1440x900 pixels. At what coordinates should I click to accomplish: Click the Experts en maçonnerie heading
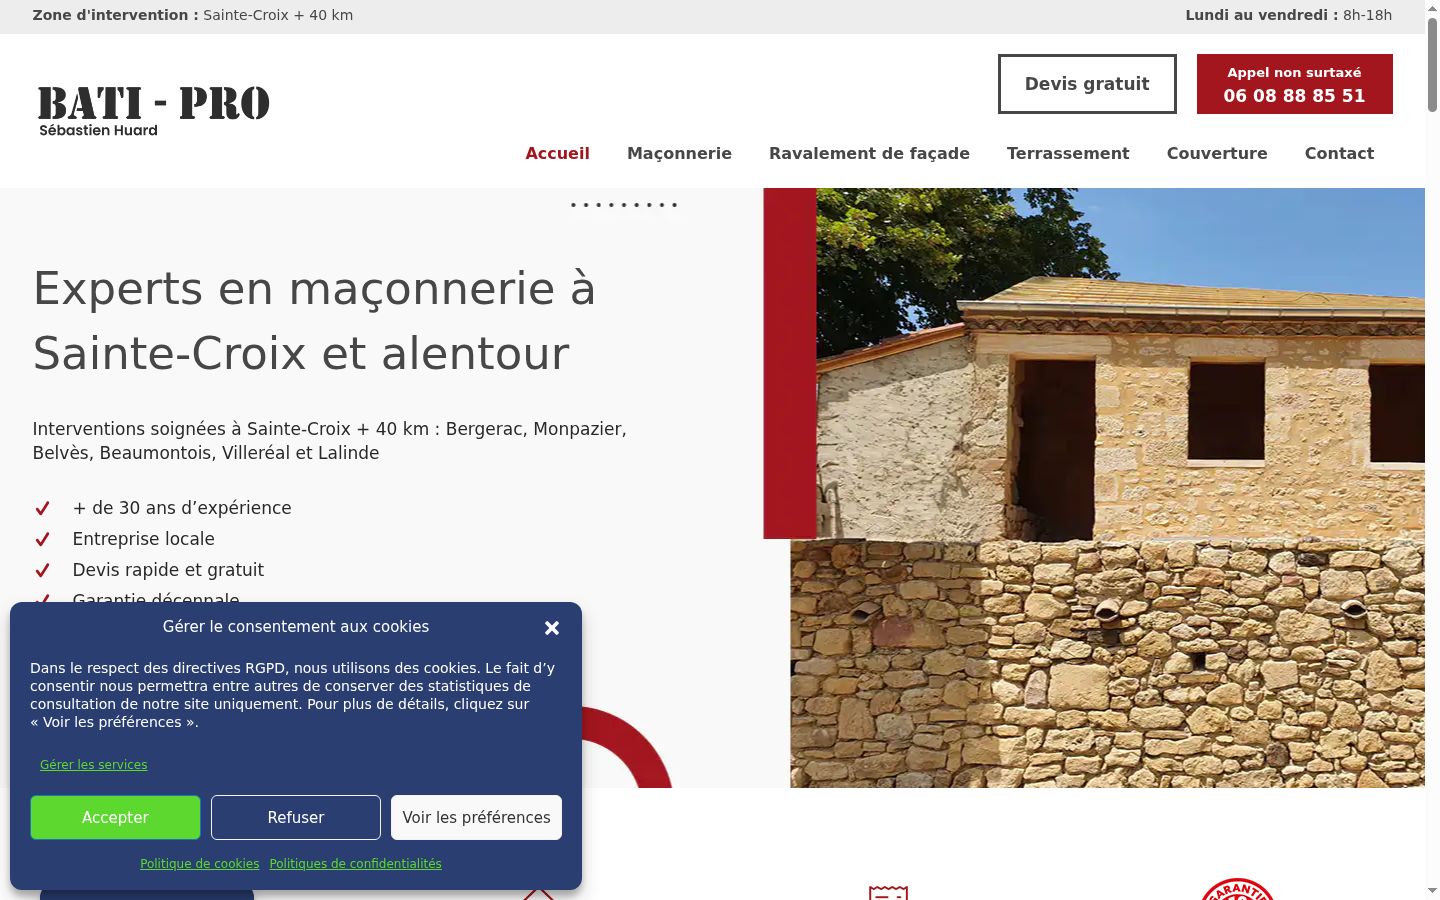coord(315,320)
